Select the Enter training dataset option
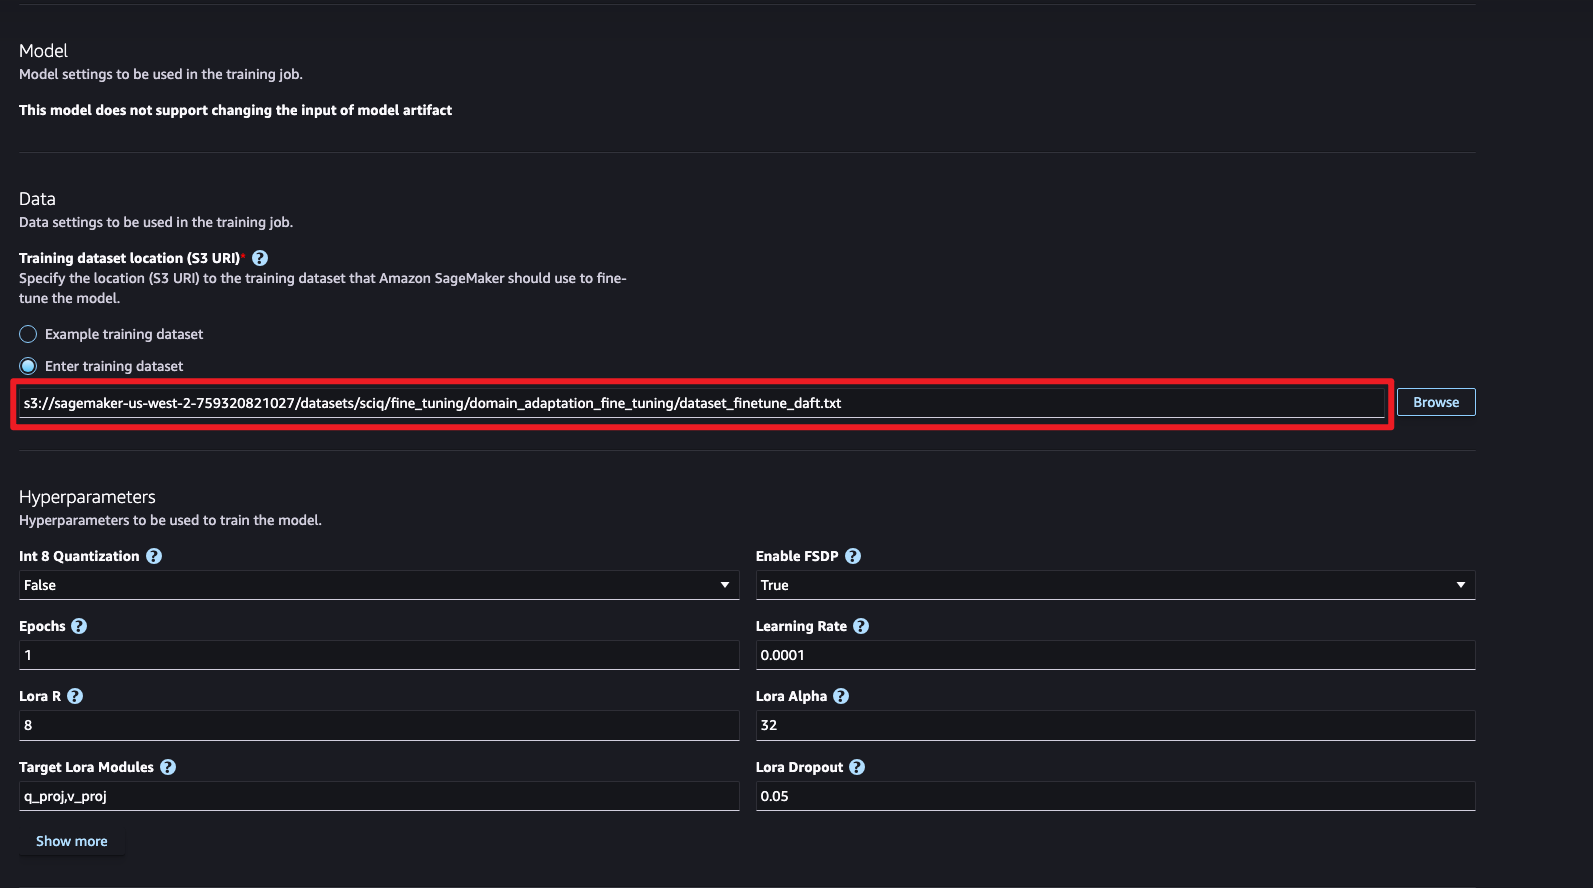The image size is (1593, 888). click(28, 366)
